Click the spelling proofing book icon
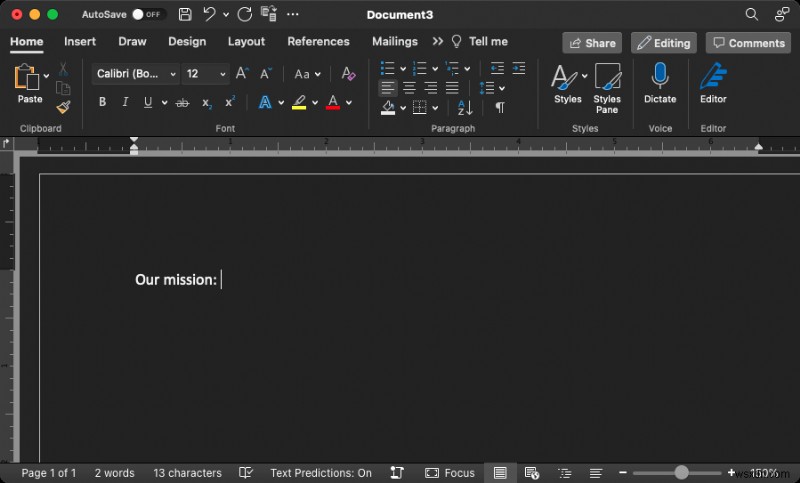This screenshot has height=483, width=800. click(246, 473)
